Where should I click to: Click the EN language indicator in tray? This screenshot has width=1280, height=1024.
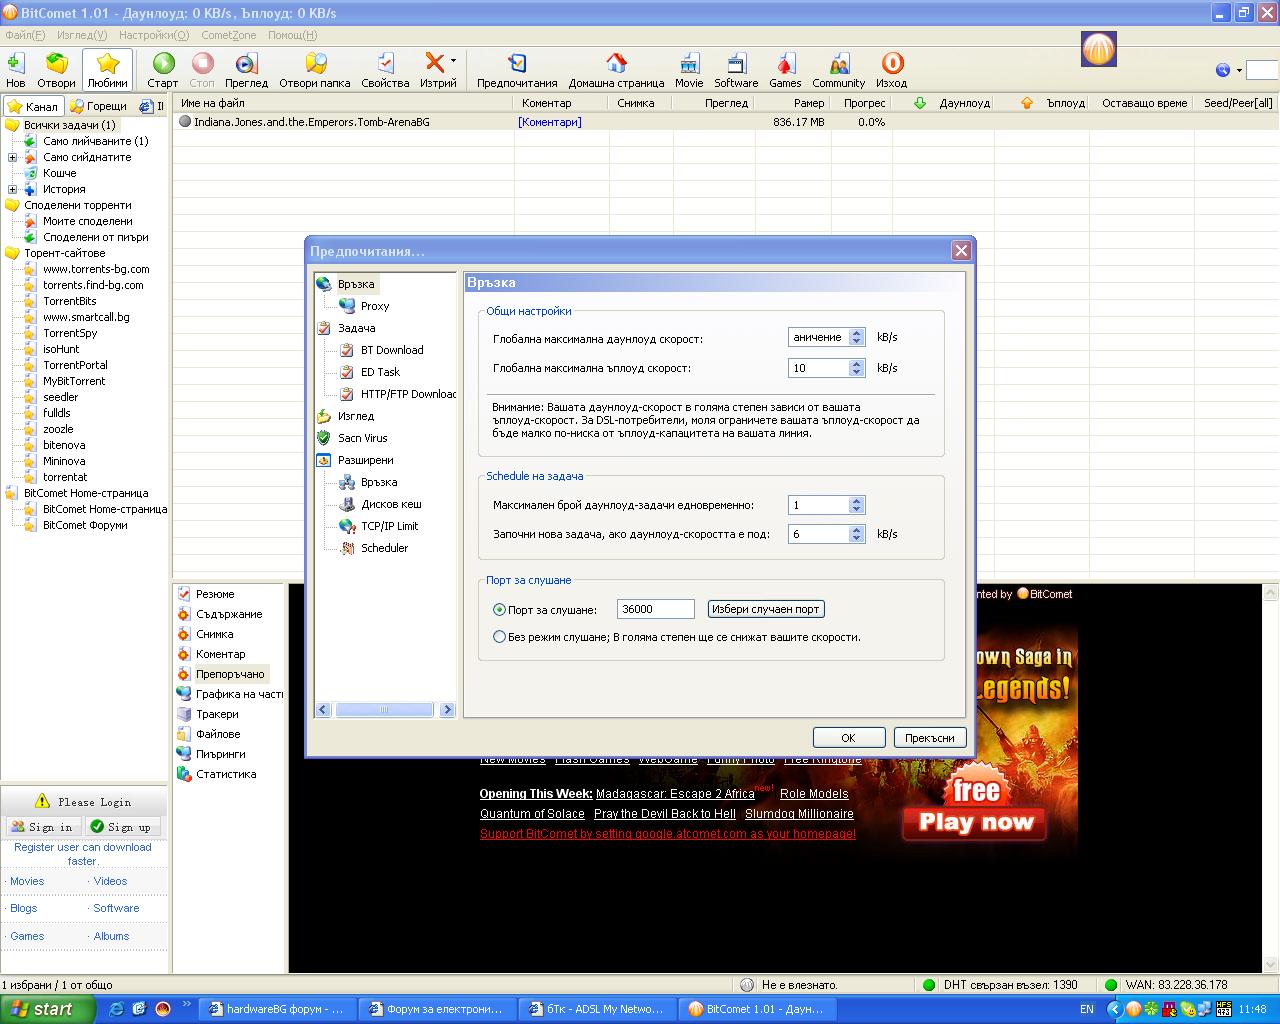[1087, 1010]
